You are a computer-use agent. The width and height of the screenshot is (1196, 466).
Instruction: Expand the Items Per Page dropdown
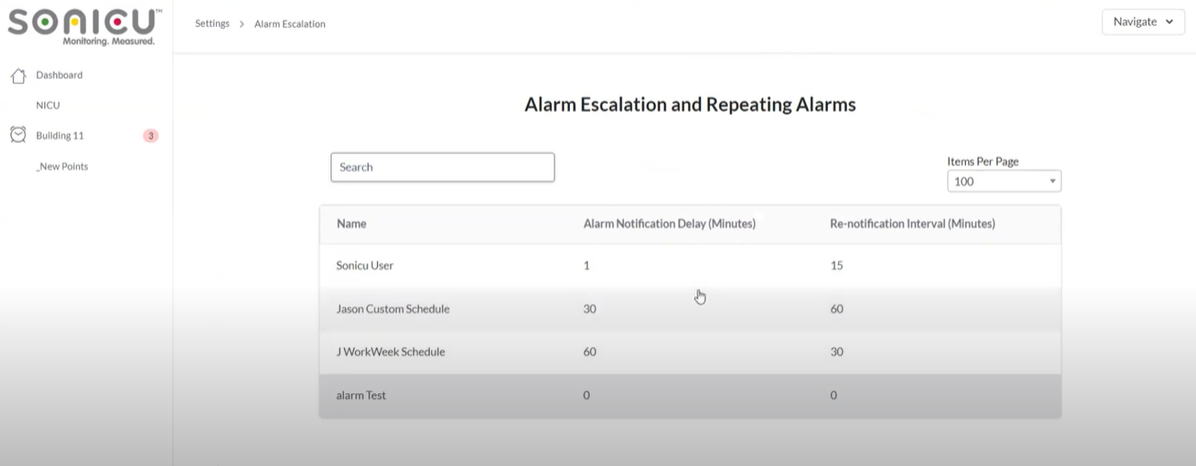tap(1004, 181)
